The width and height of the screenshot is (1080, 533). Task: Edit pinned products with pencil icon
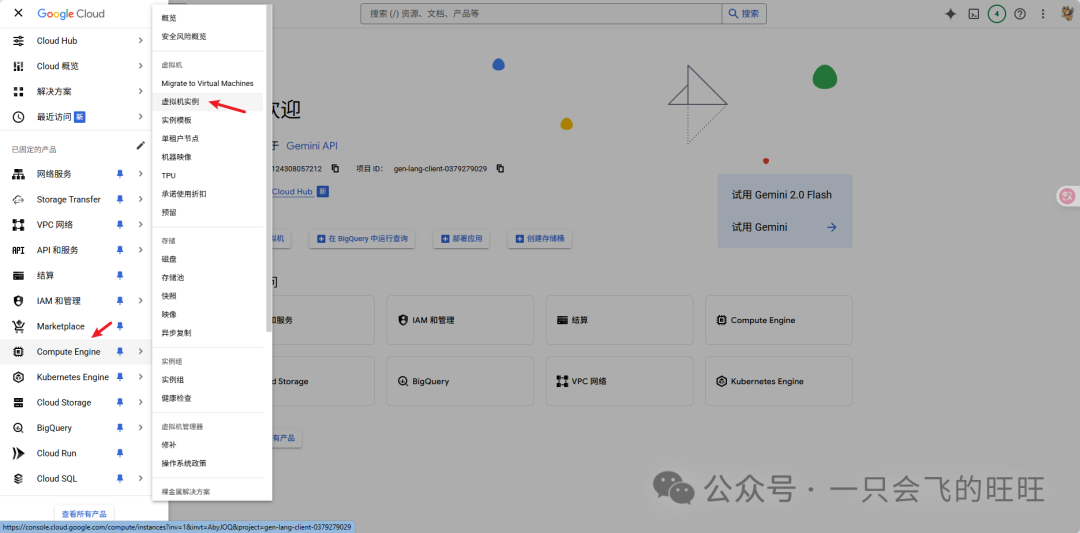[141, 145]
